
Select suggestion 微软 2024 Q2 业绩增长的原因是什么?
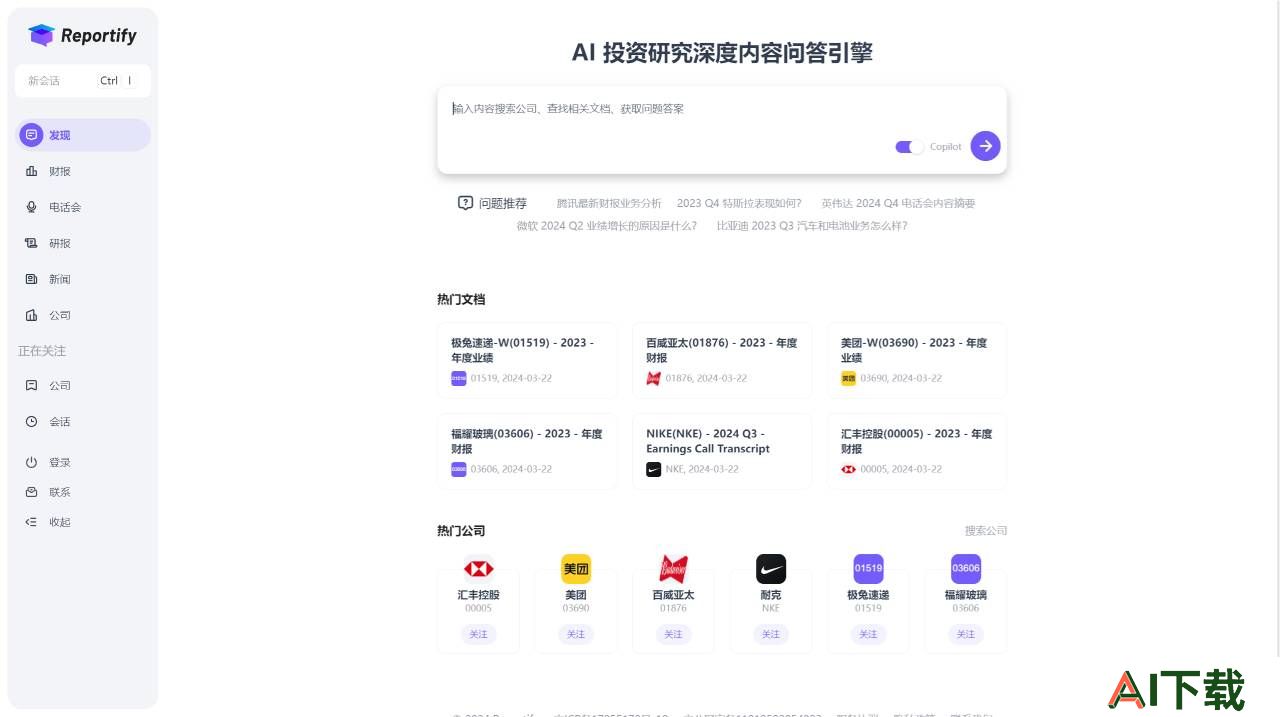tap(606, 226)
